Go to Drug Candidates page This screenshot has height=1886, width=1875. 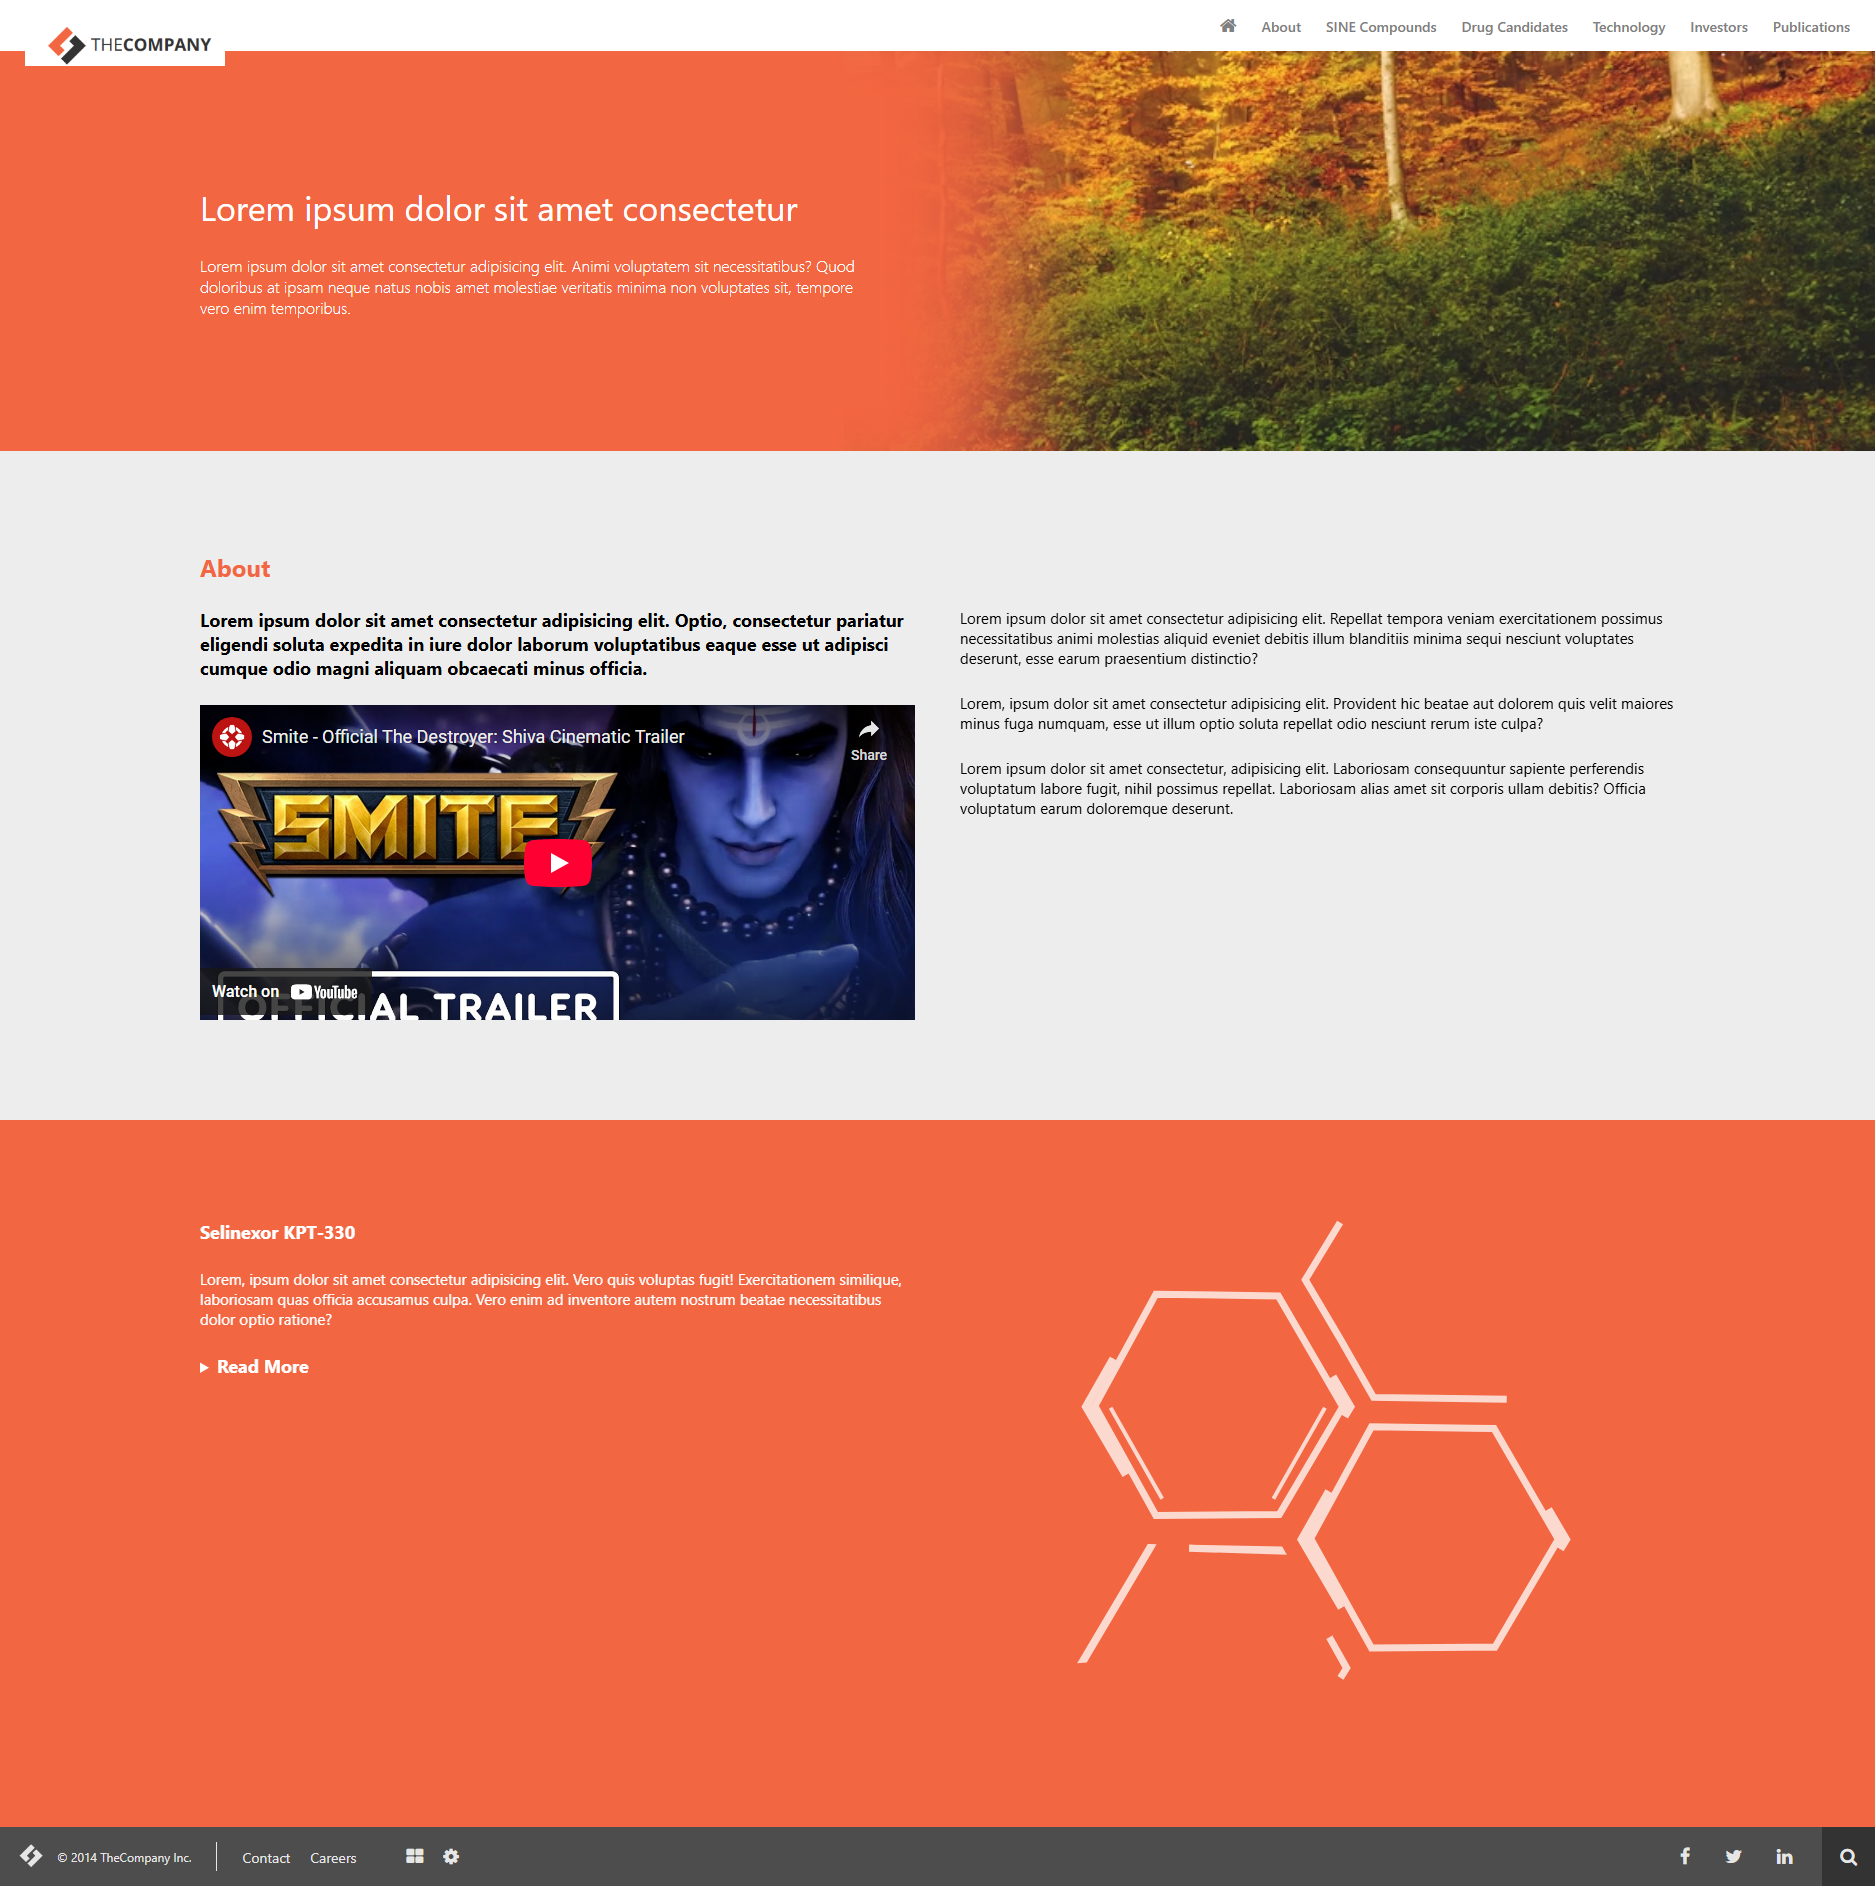(x=1514, y=27)
